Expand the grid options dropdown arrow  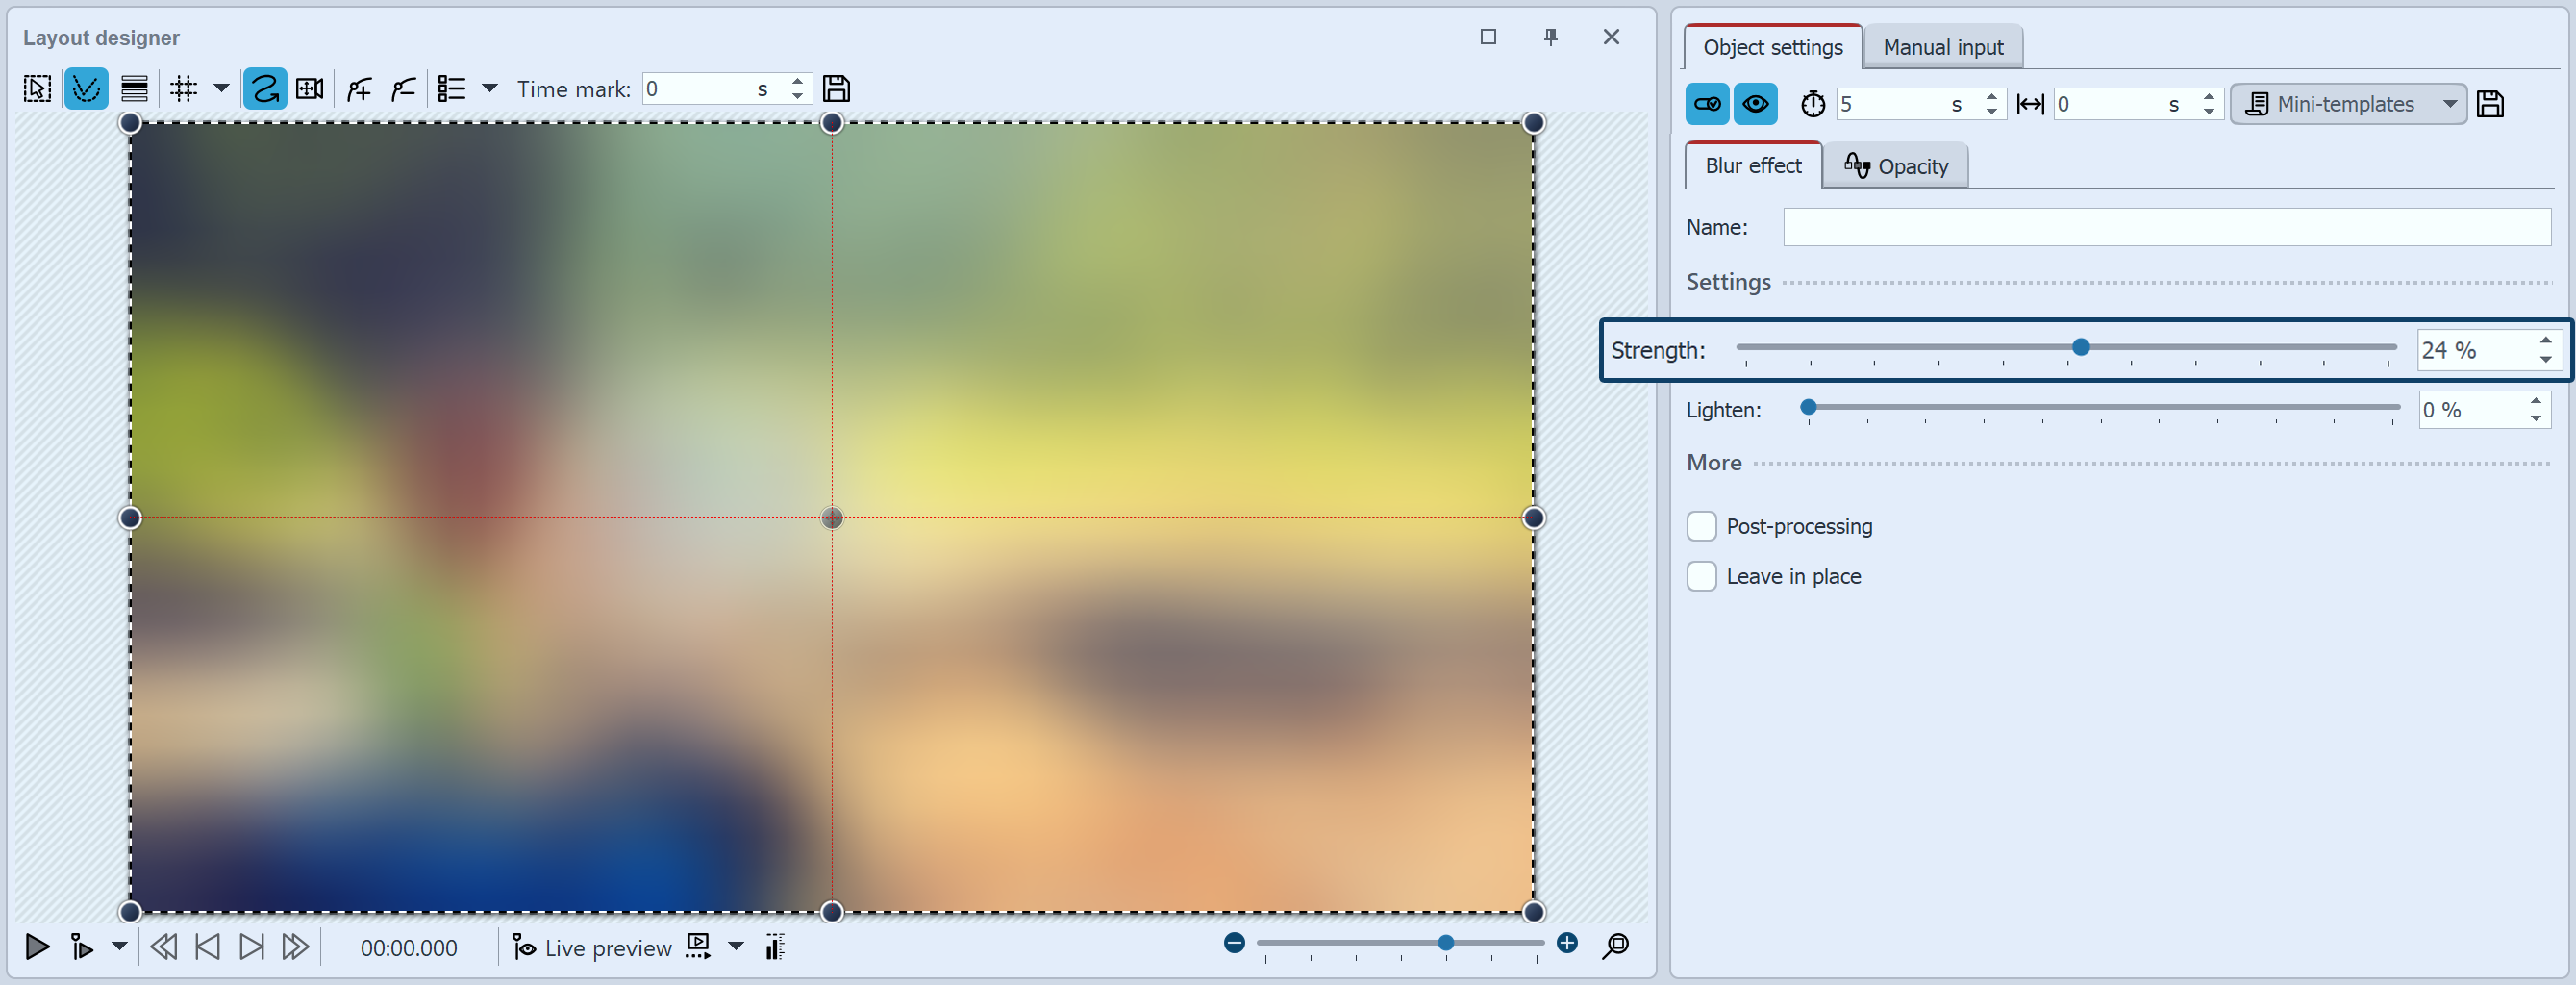coord(222,88)
